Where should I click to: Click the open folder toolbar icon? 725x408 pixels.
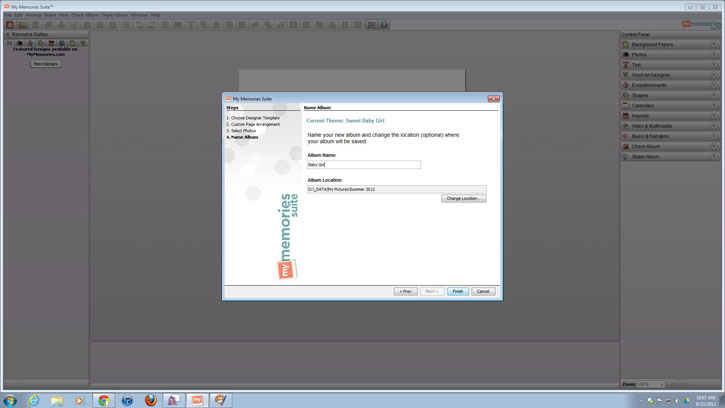tap(22, 25)
